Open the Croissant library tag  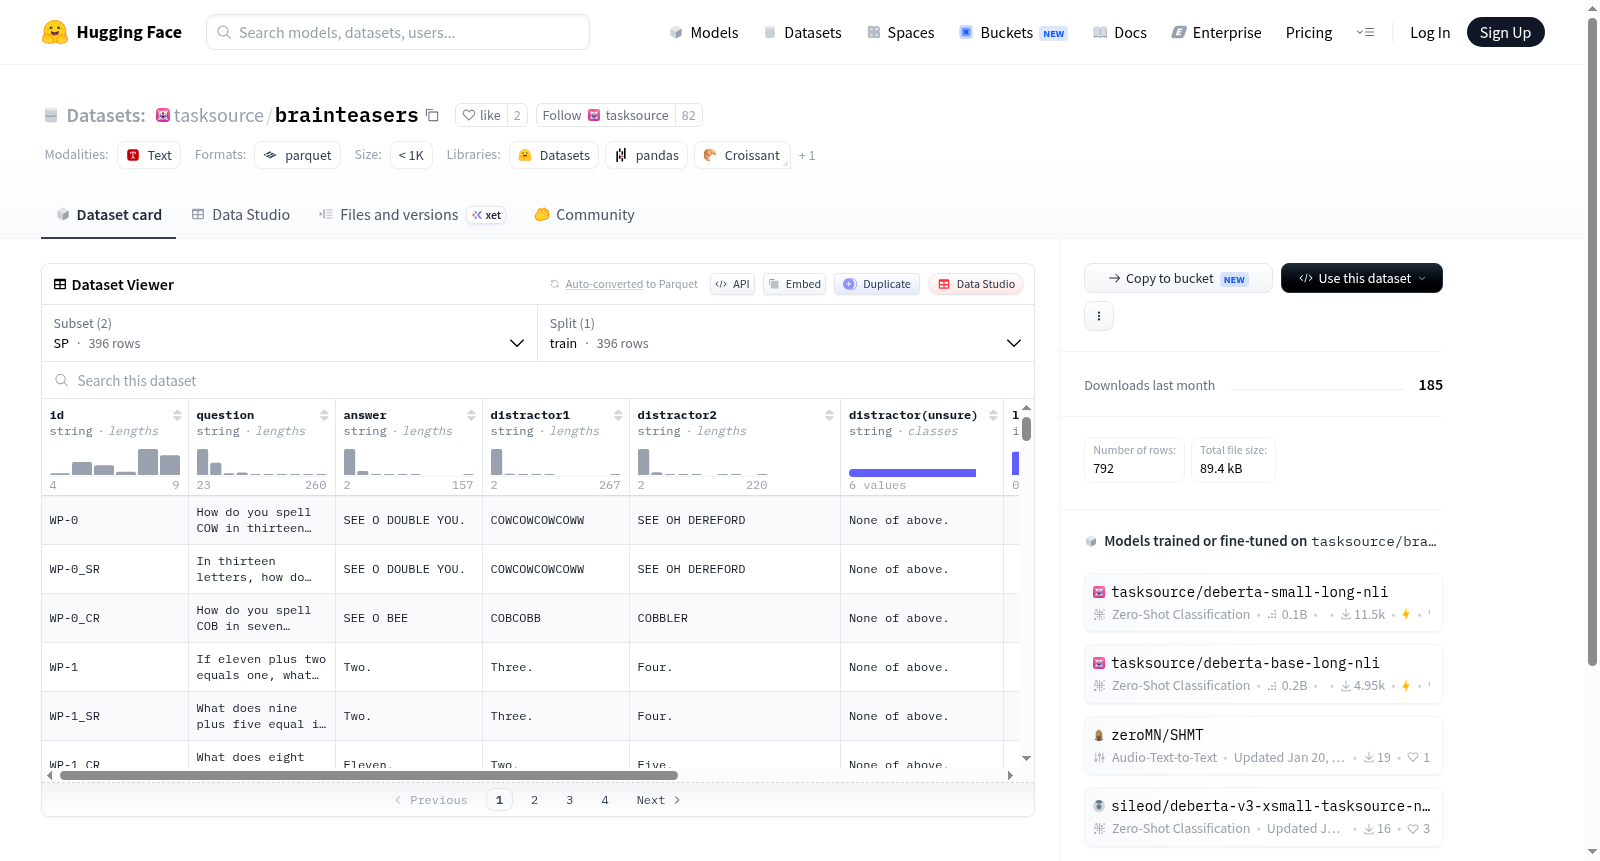(742, 155)
